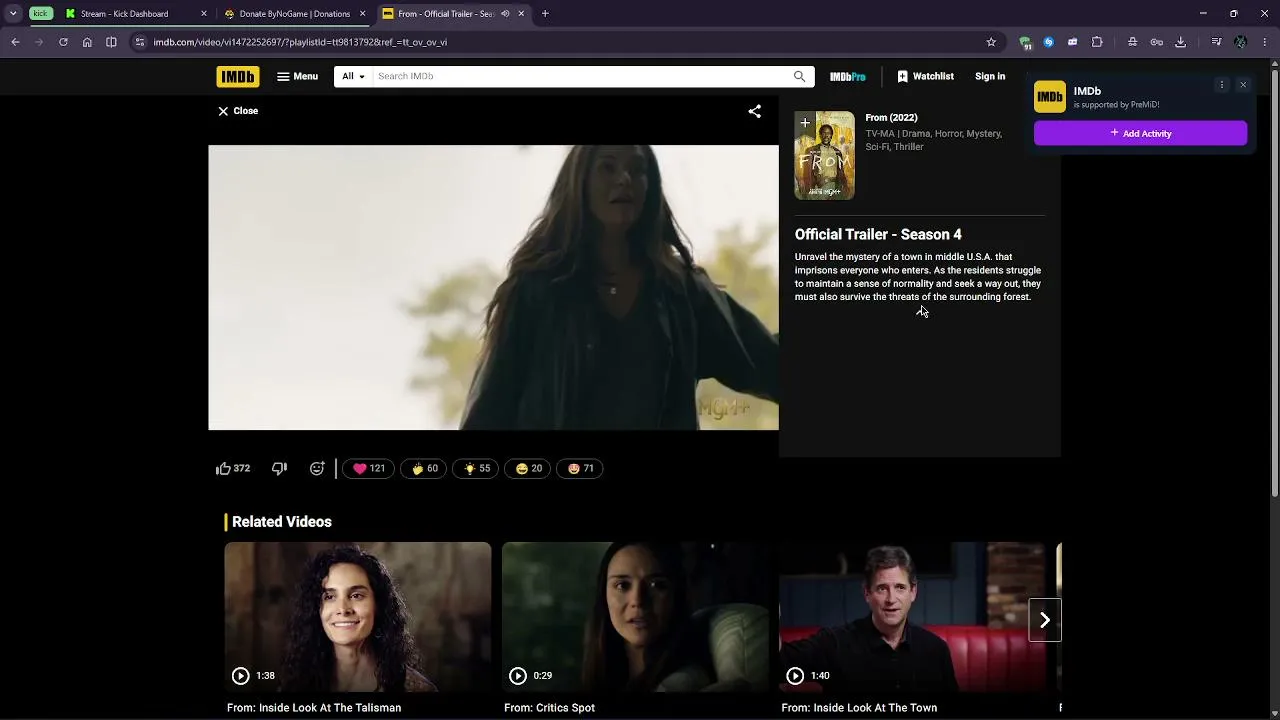Viewport: 1280px width, 720px height.
Task: Go back to previous page
Action: pos(15,42)
